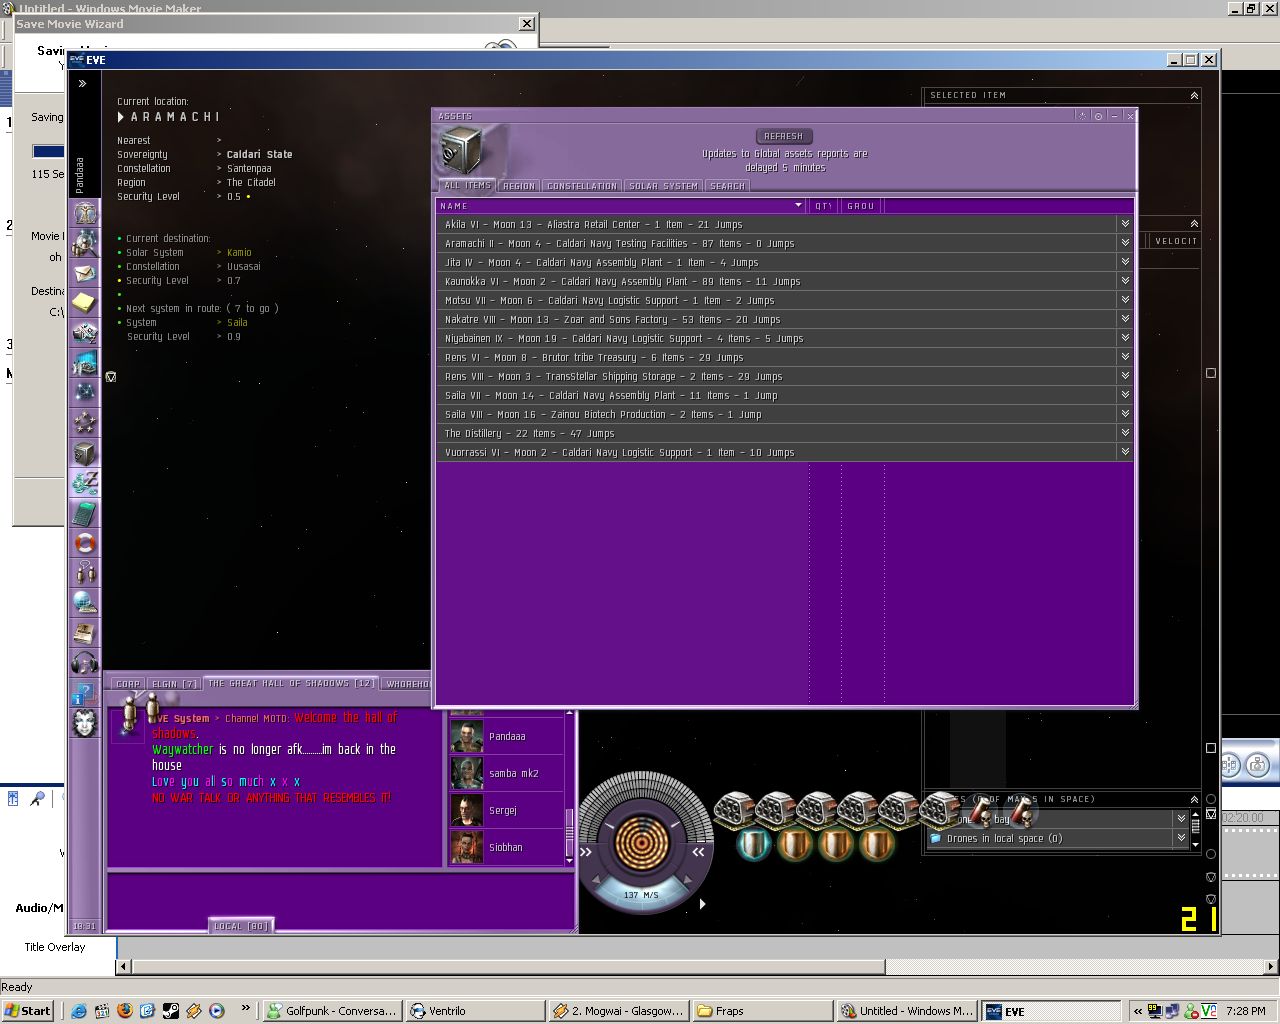Click Pandaaa's portrait in the channel member list
The height and width of the screenshot is (1024, 1280).
coord(467,736)
